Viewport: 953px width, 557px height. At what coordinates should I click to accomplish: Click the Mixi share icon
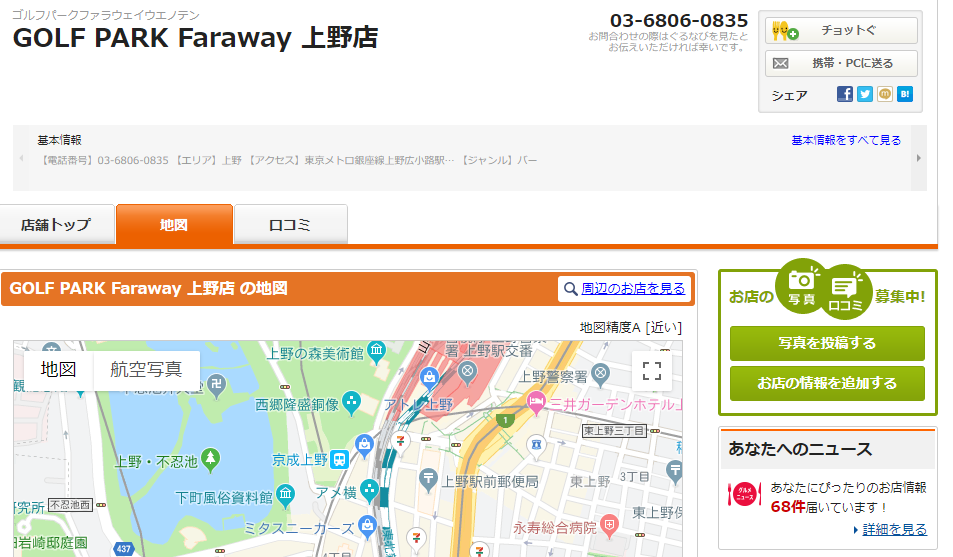[885, 94]
